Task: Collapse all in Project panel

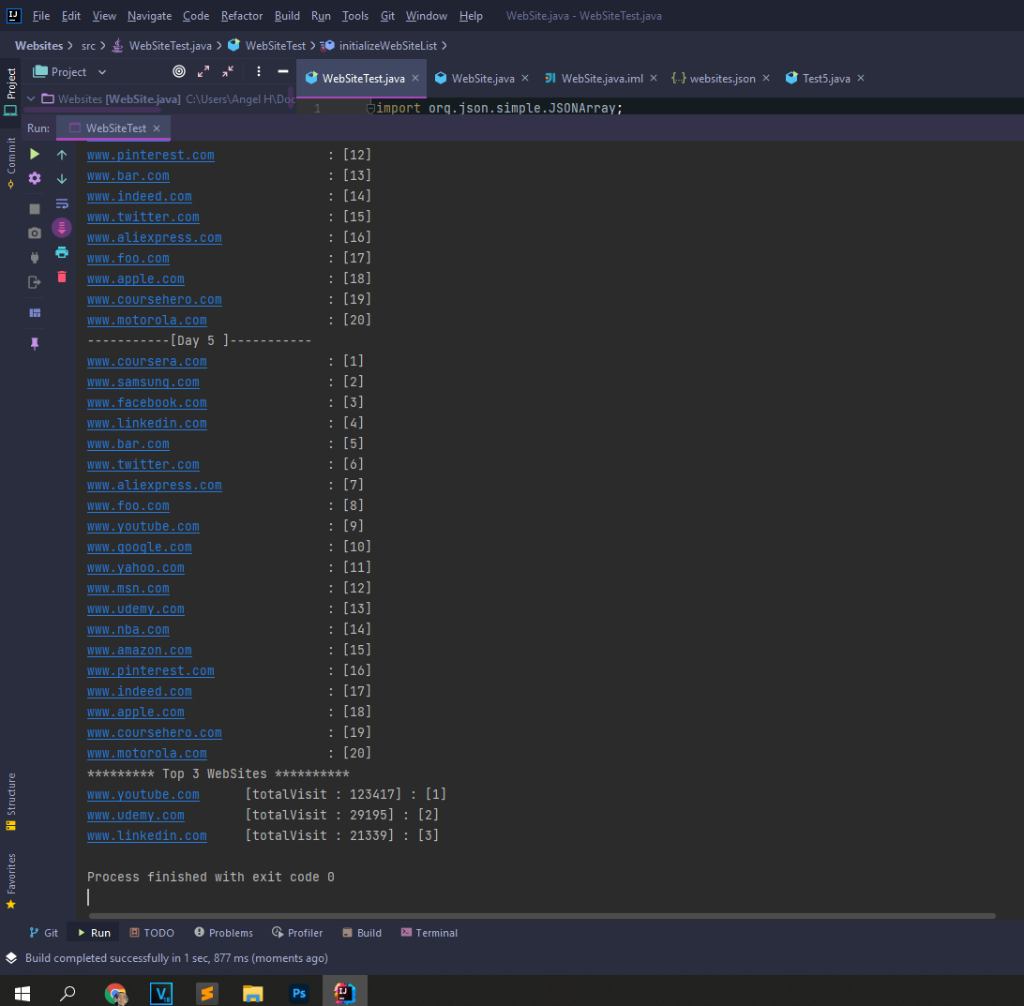Action: pos(228,71)
